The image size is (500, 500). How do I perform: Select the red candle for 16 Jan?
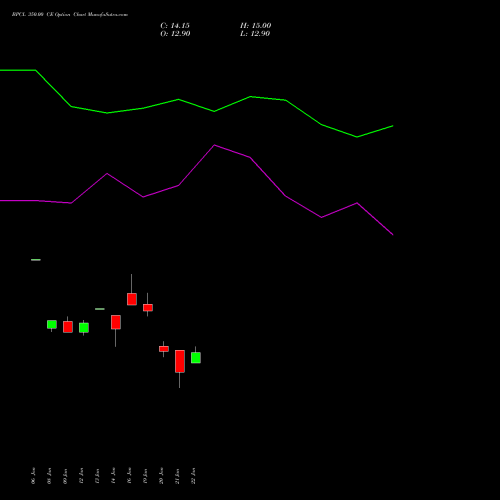(132, 299)
